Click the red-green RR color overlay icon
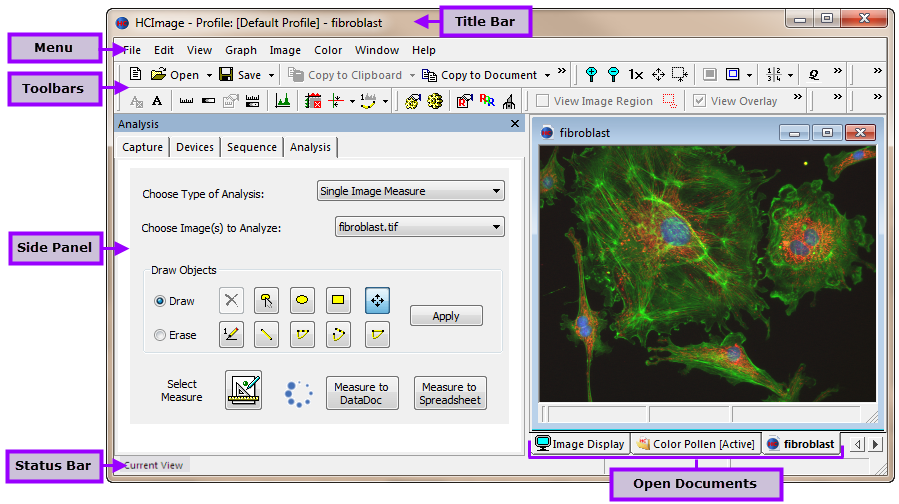Screen dimensions: 899x504 487,101
